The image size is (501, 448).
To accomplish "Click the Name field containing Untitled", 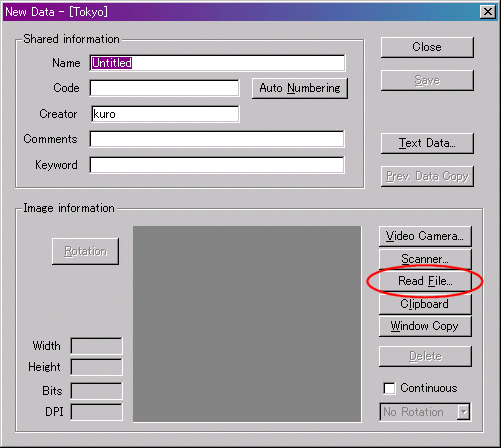I will point(217,63).
